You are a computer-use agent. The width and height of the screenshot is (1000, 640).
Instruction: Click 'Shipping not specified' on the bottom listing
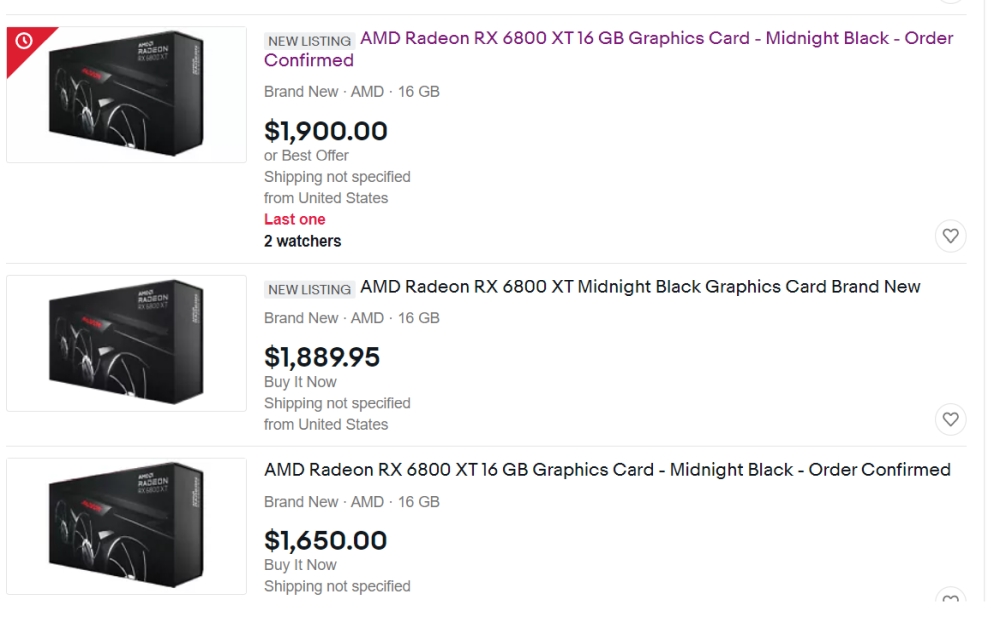[x=337, y=586]
